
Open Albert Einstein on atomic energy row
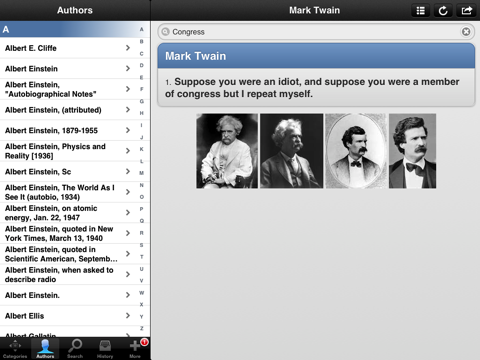tap(68, 213)
